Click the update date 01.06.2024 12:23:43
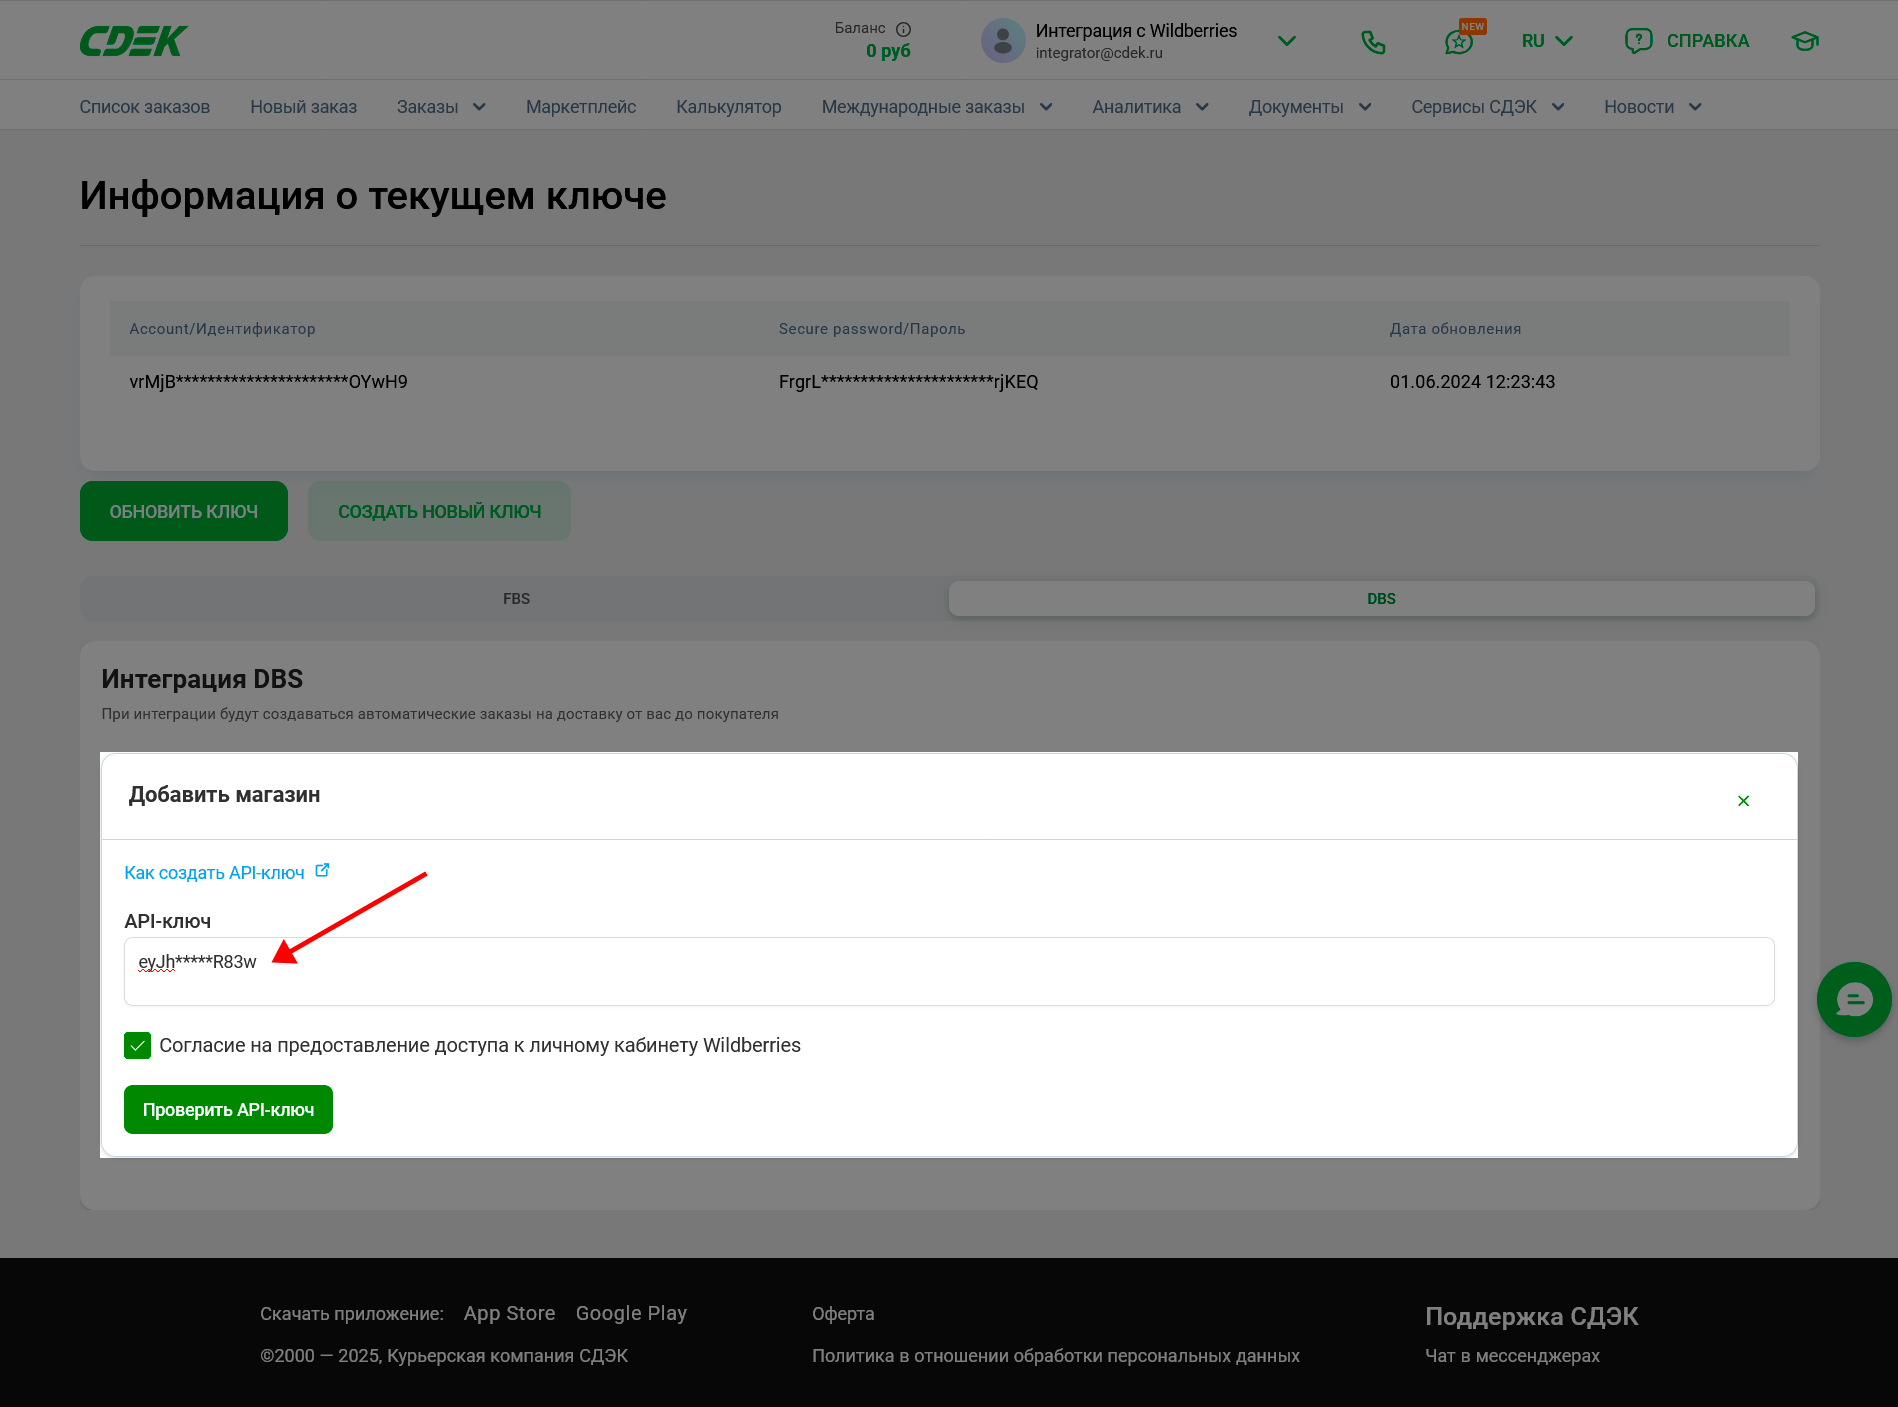This screenshot has height=1407, width=1898. (x=1472, y=382)
